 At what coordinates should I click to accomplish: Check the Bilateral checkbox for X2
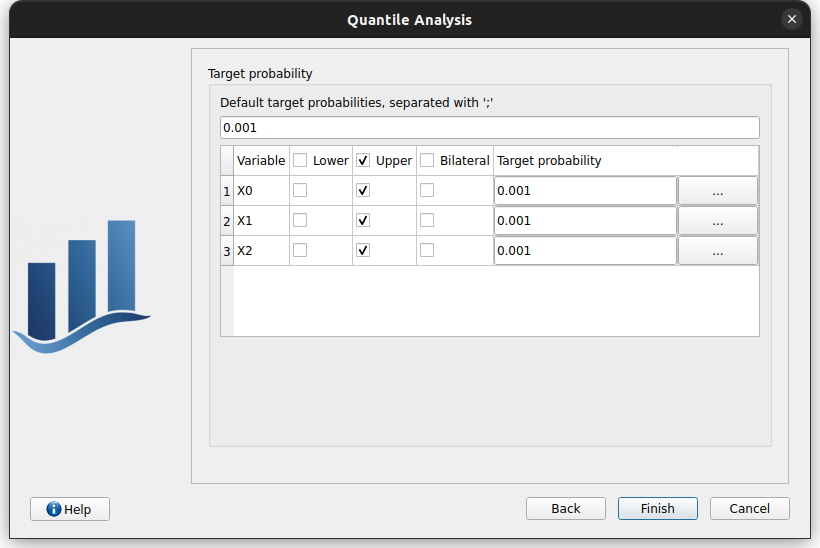click(427, 250)
